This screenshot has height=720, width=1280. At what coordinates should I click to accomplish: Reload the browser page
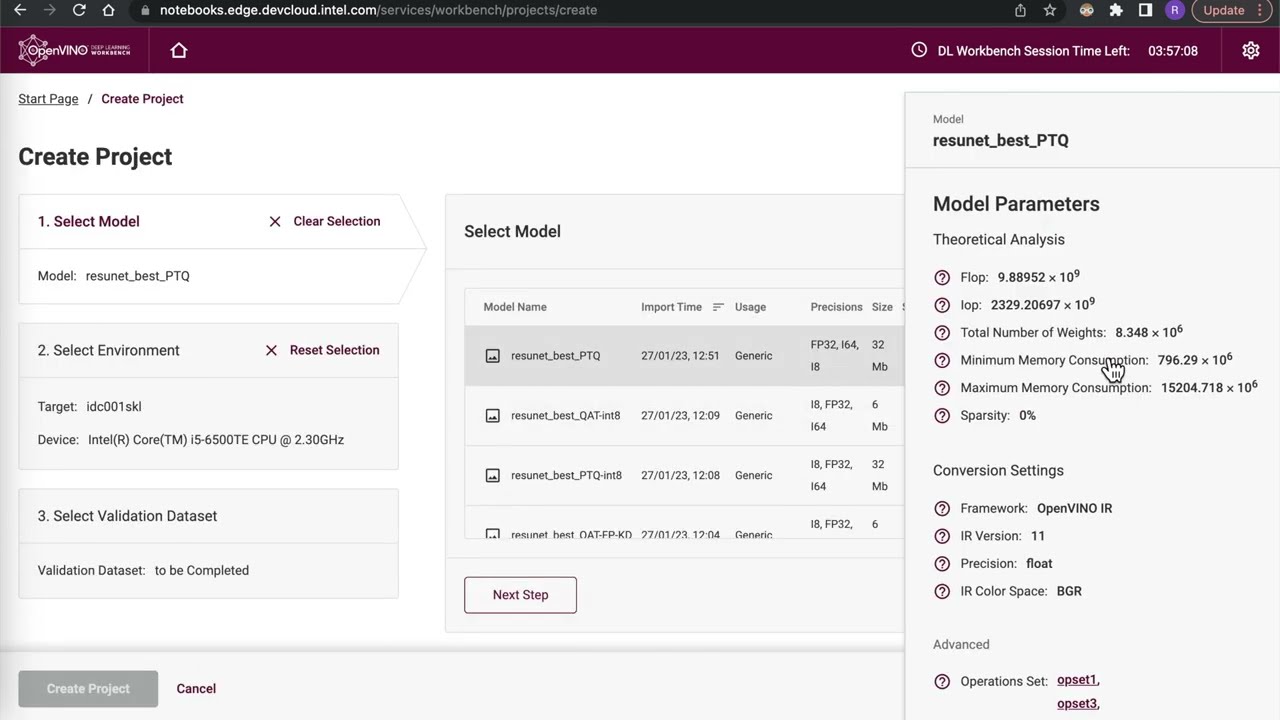(79, 10)
